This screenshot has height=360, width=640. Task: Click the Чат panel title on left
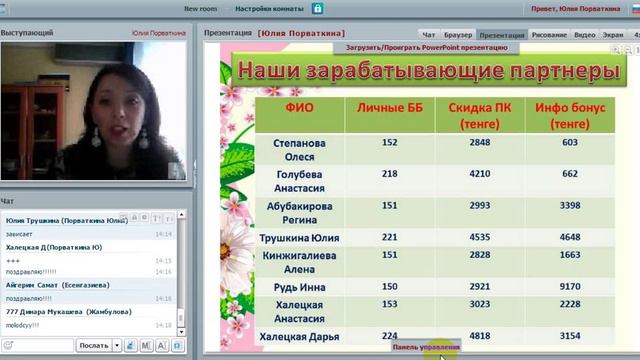(x=7, y=201)
